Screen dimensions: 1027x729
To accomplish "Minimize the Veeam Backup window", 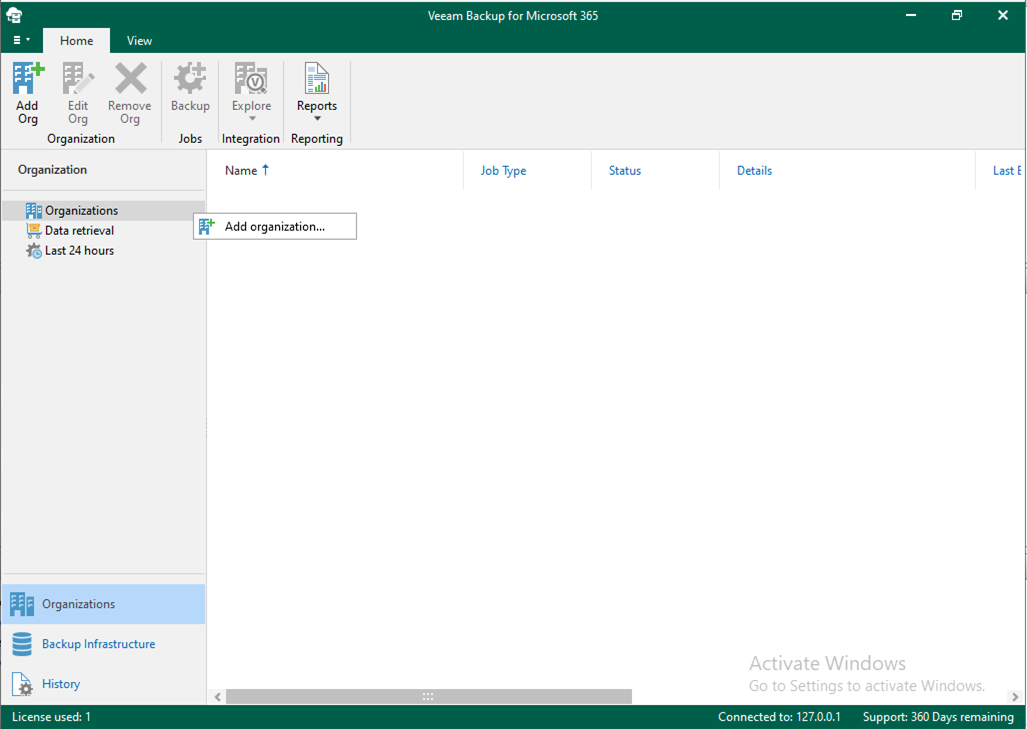I will coord(911,15).
